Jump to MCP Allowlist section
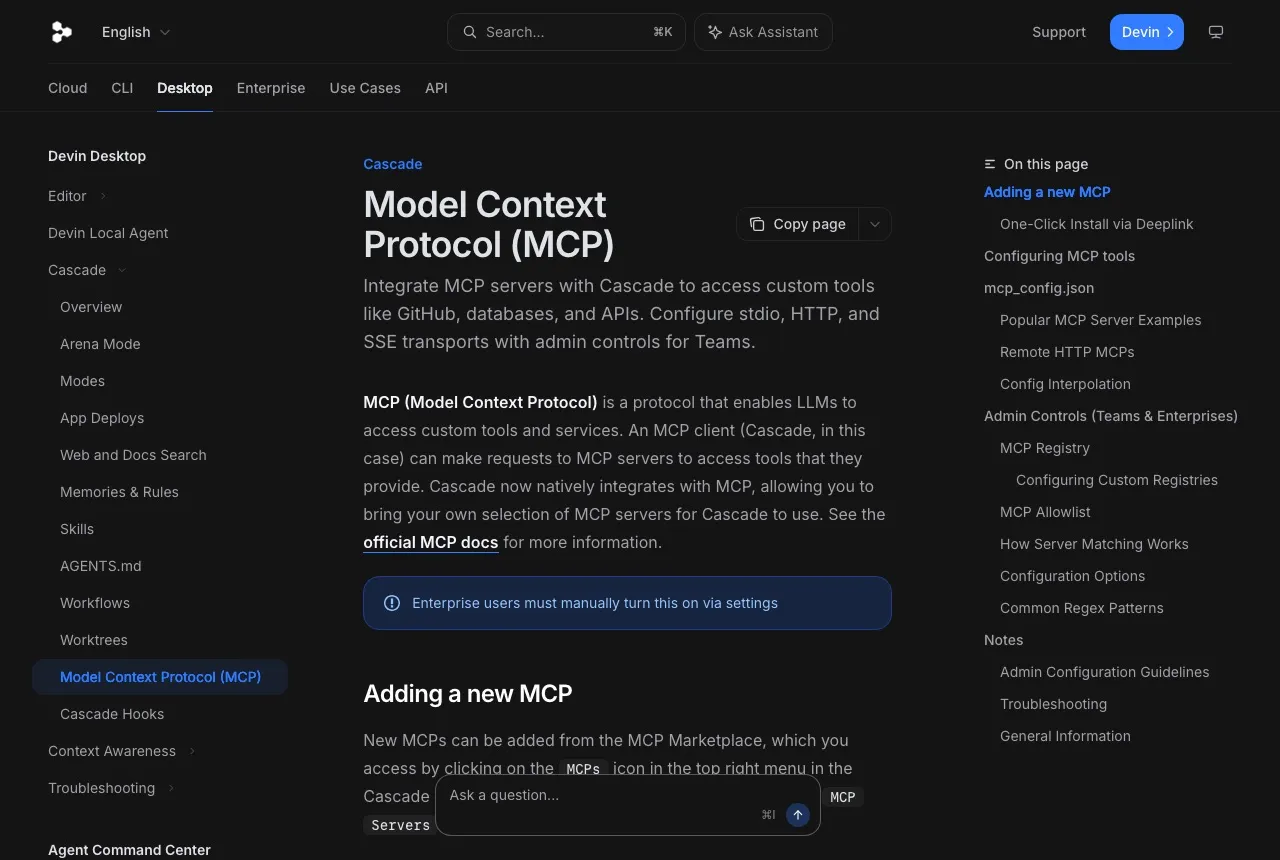 (x=1045, y=512)
